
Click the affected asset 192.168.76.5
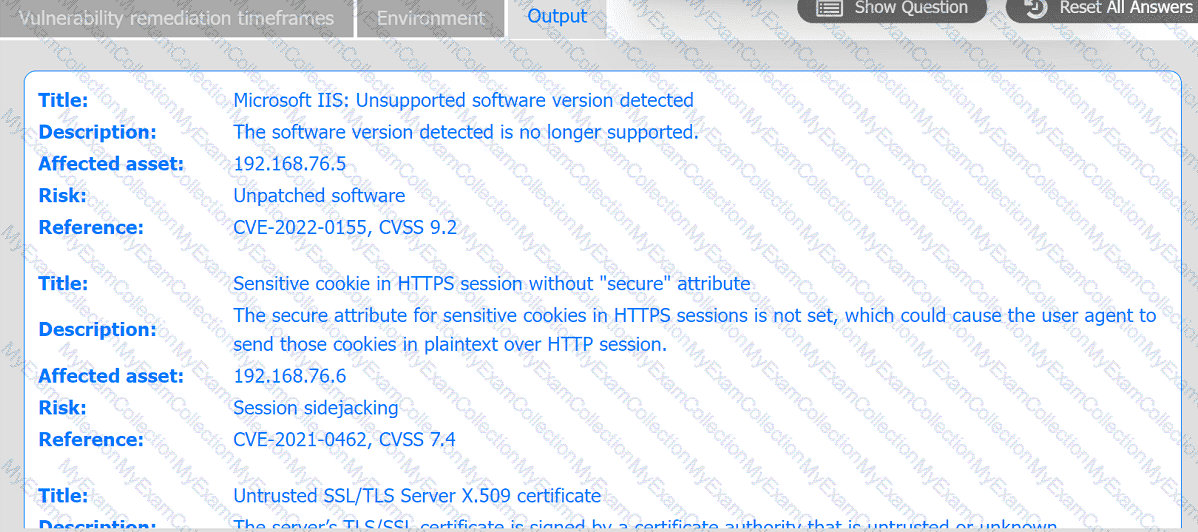pyautogui.click(x=289, y=164)
